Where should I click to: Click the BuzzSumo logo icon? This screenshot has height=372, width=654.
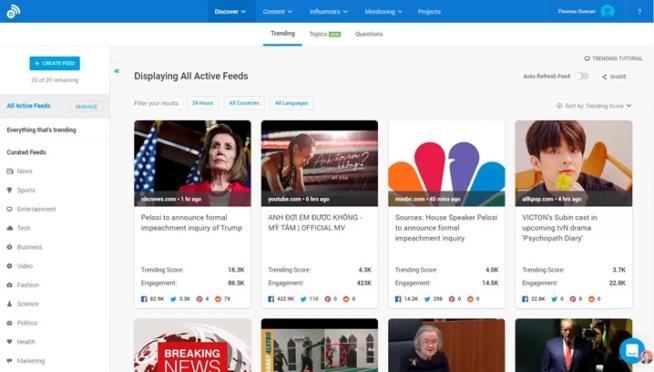pyautogui.click(x=13, y=11)
